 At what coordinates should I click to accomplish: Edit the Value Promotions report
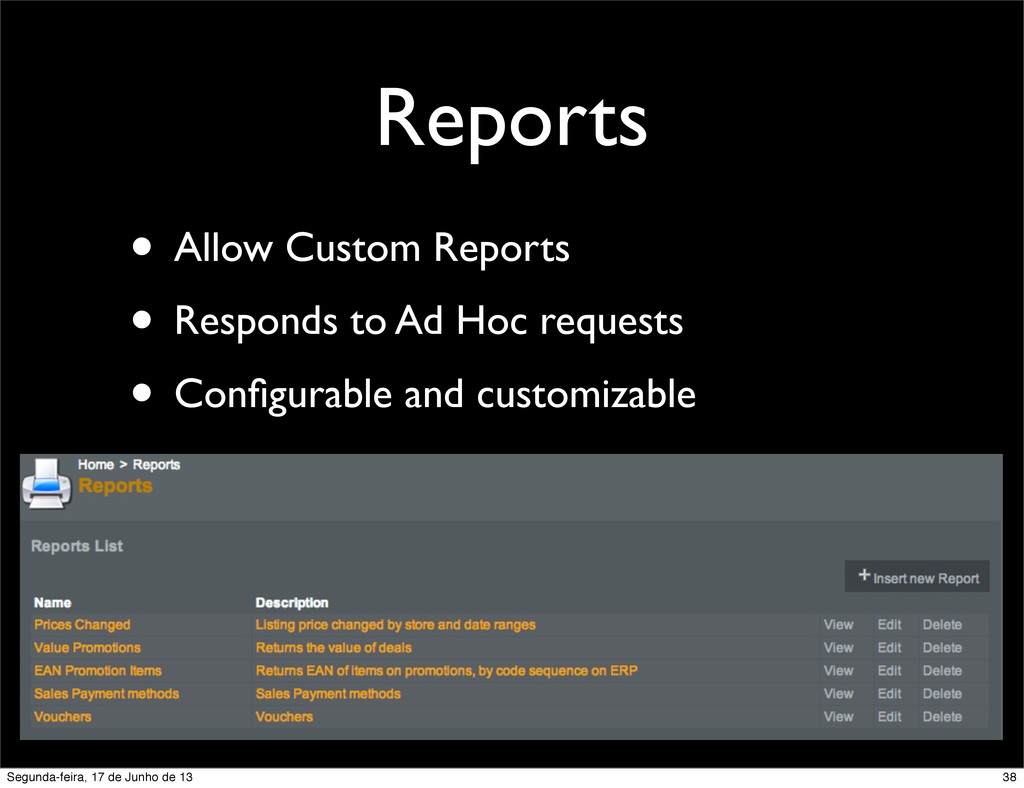(889, 648)
